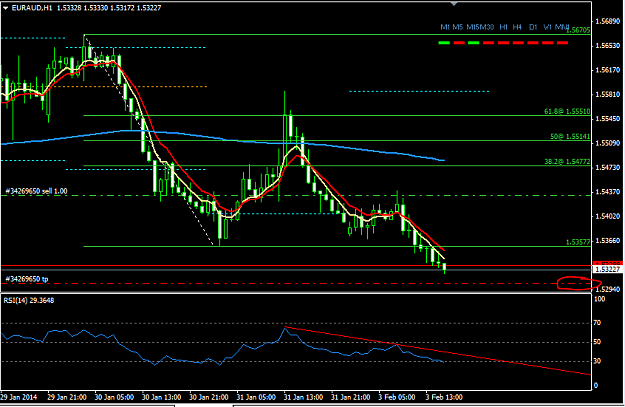Click the RSI scale value 70

[x=597, y=323]
